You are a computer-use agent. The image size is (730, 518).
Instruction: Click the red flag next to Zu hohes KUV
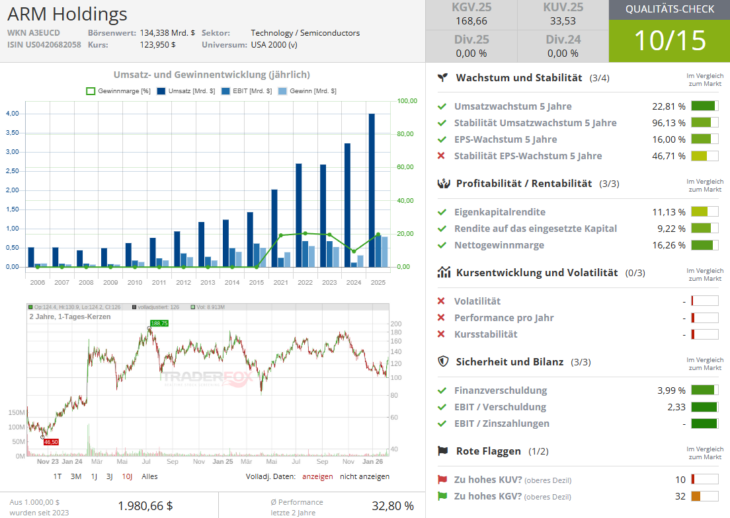point(442,479)
